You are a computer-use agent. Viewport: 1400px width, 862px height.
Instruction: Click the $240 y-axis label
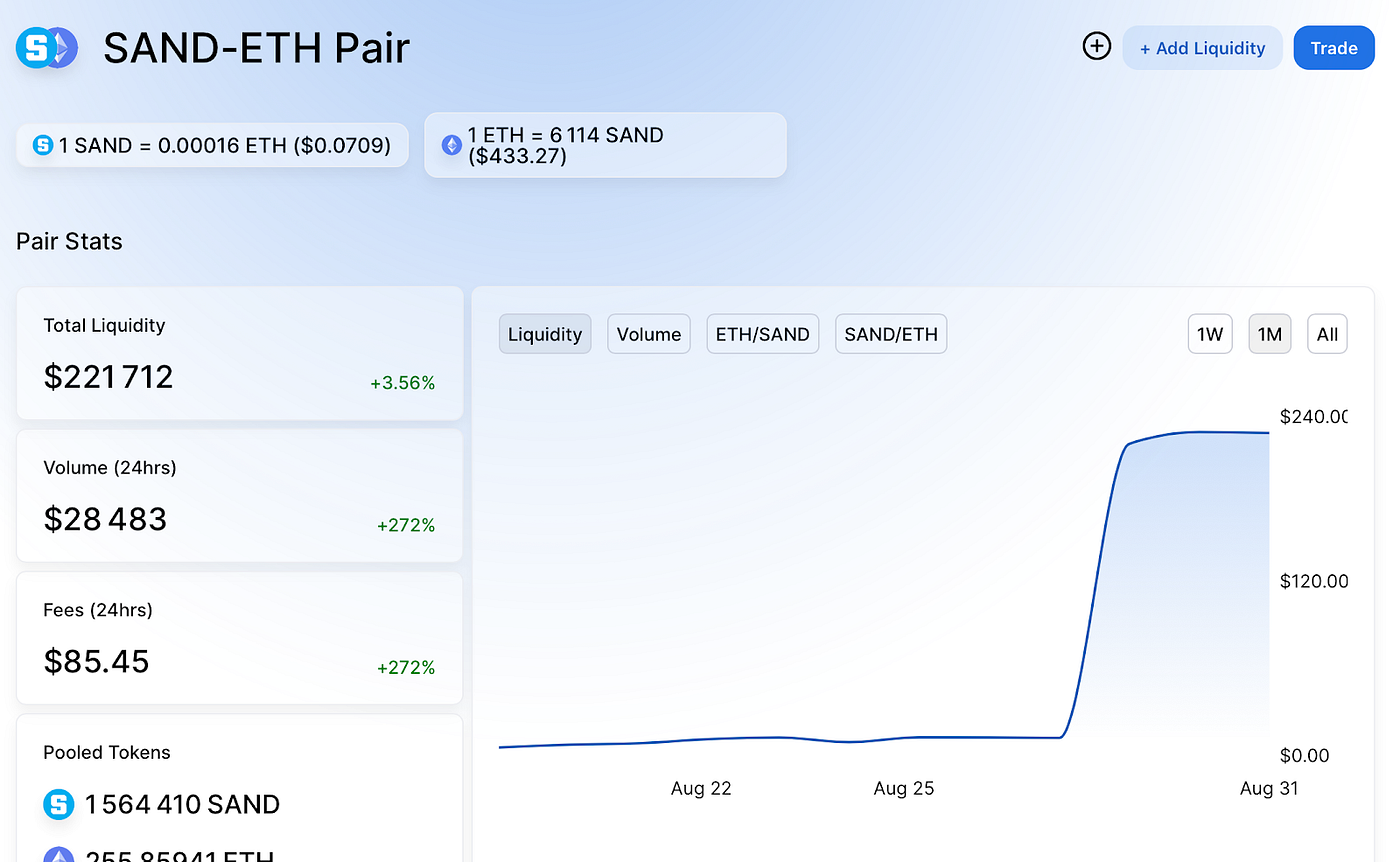(x=1314, y=416)
